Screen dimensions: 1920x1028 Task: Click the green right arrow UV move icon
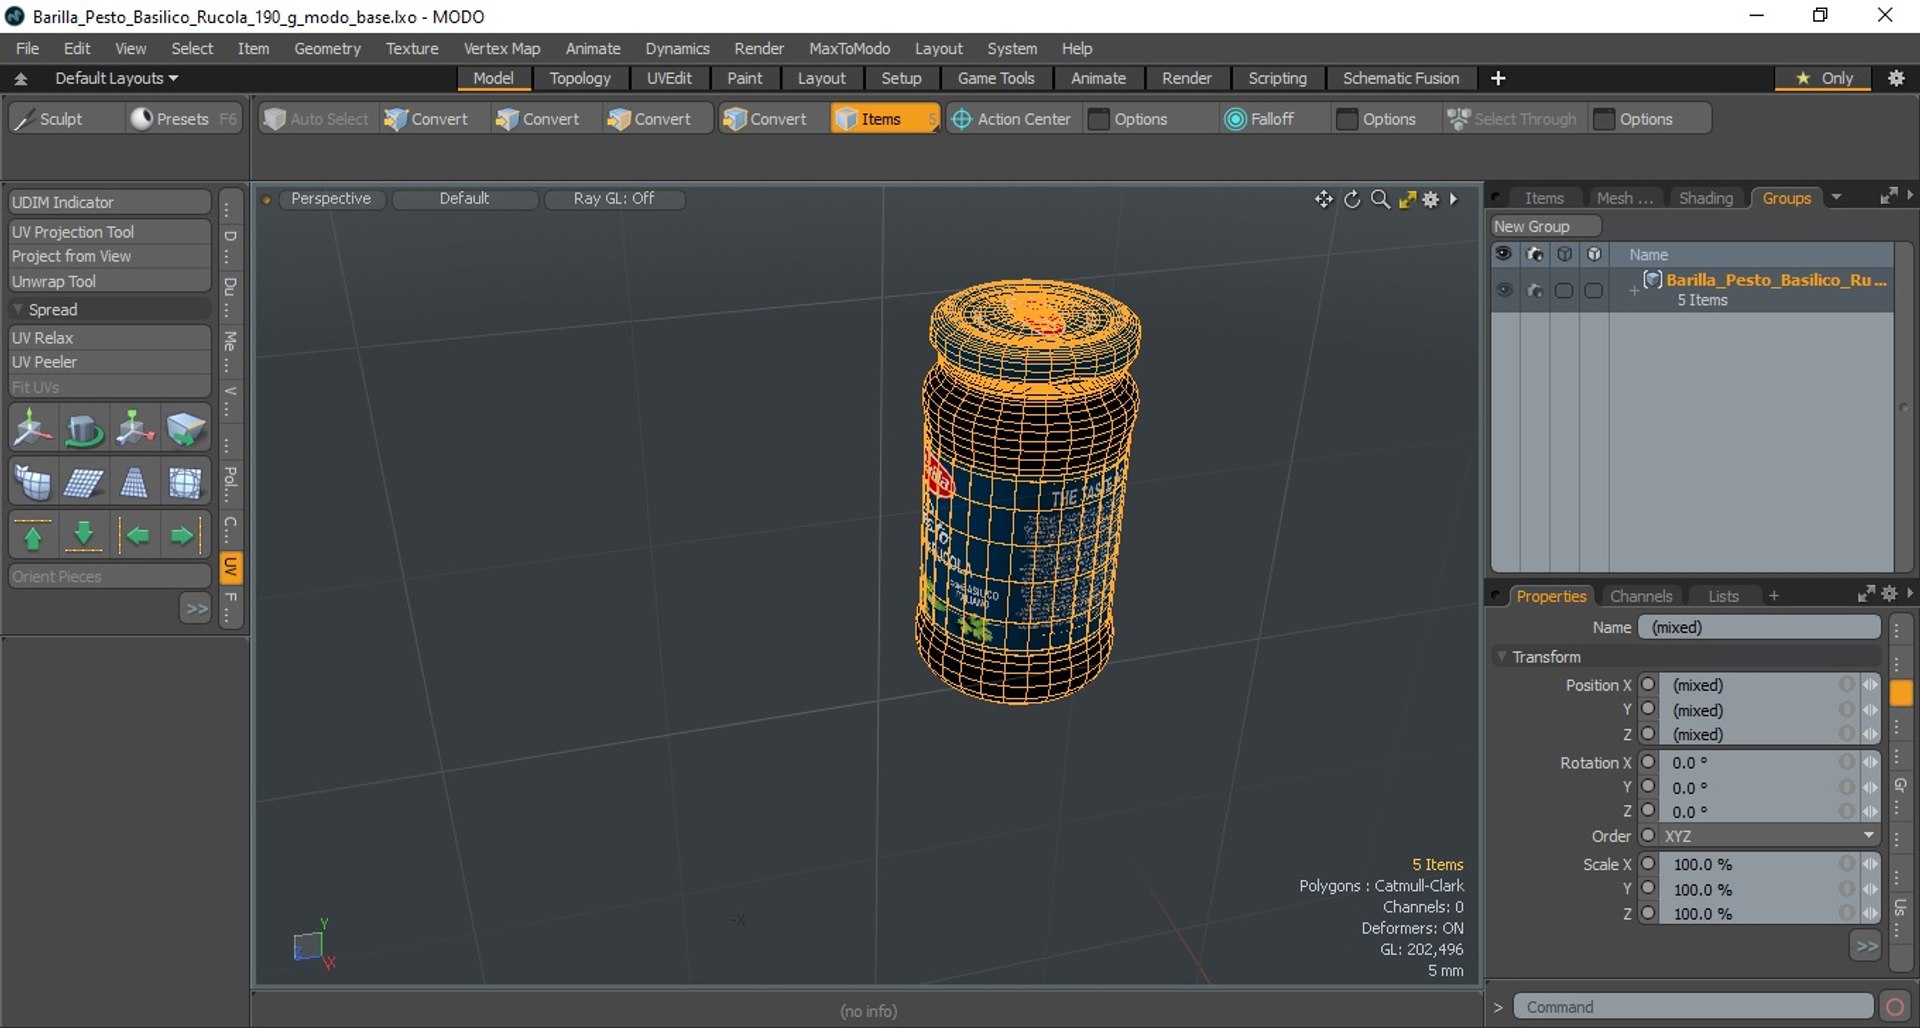click(x=183, y=536)
